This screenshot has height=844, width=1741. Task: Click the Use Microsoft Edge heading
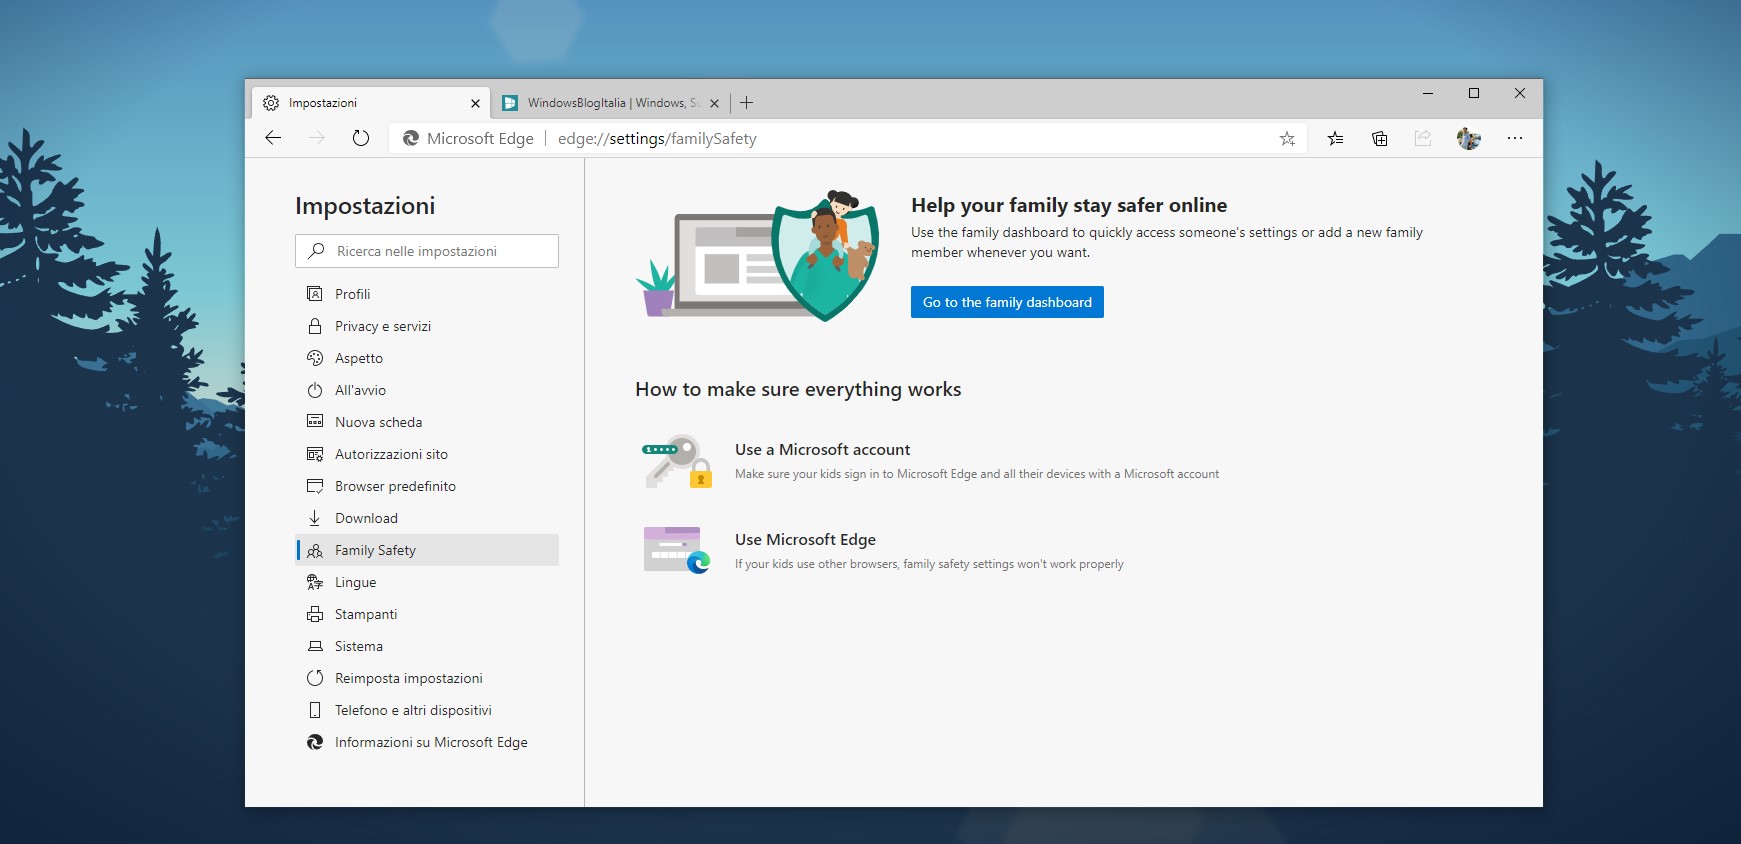click(805, 540)
